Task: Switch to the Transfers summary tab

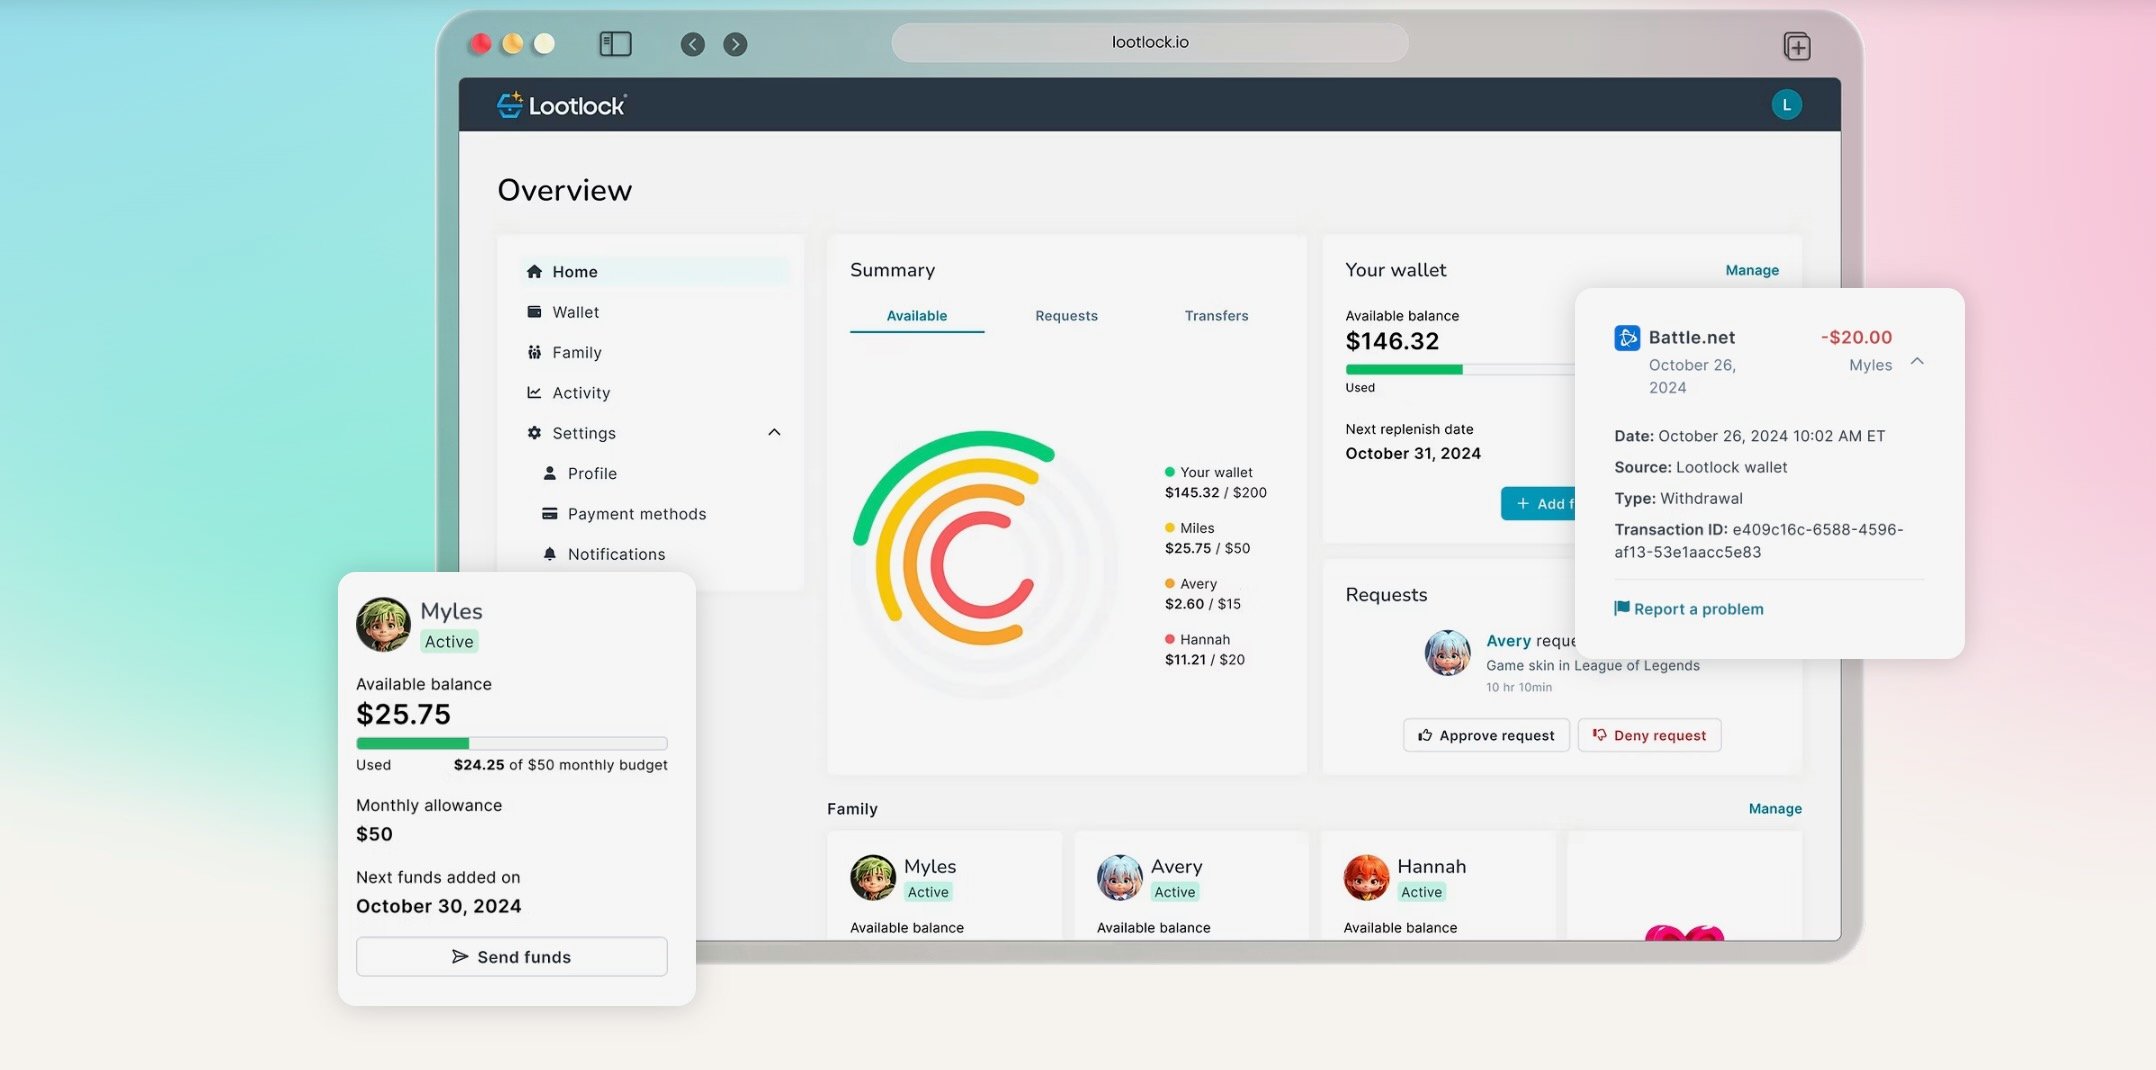Action: point(1216,316)
